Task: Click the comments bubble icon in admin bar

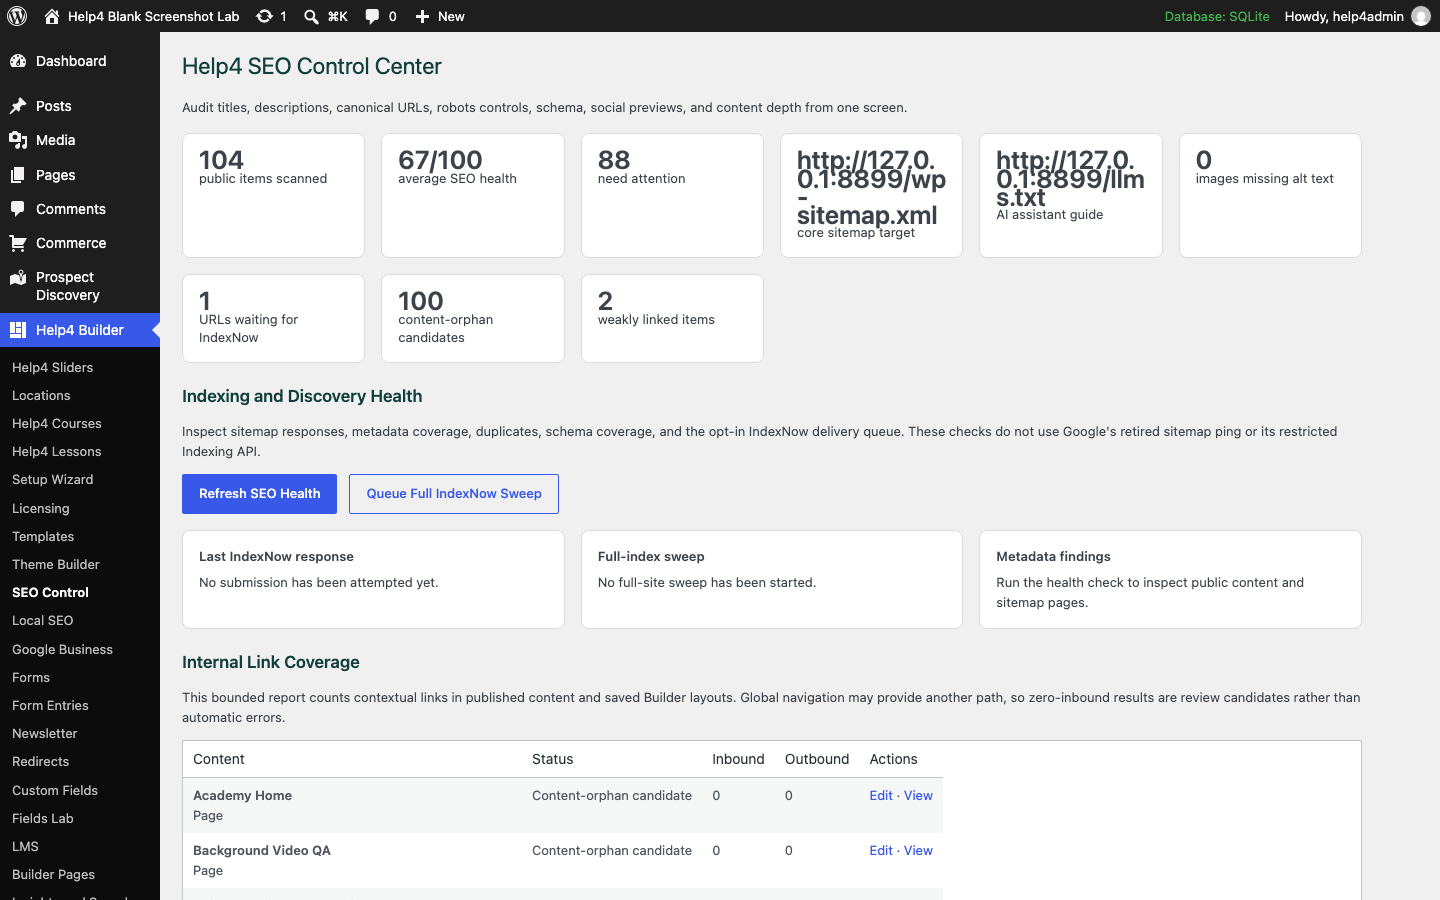Action: 372,16
